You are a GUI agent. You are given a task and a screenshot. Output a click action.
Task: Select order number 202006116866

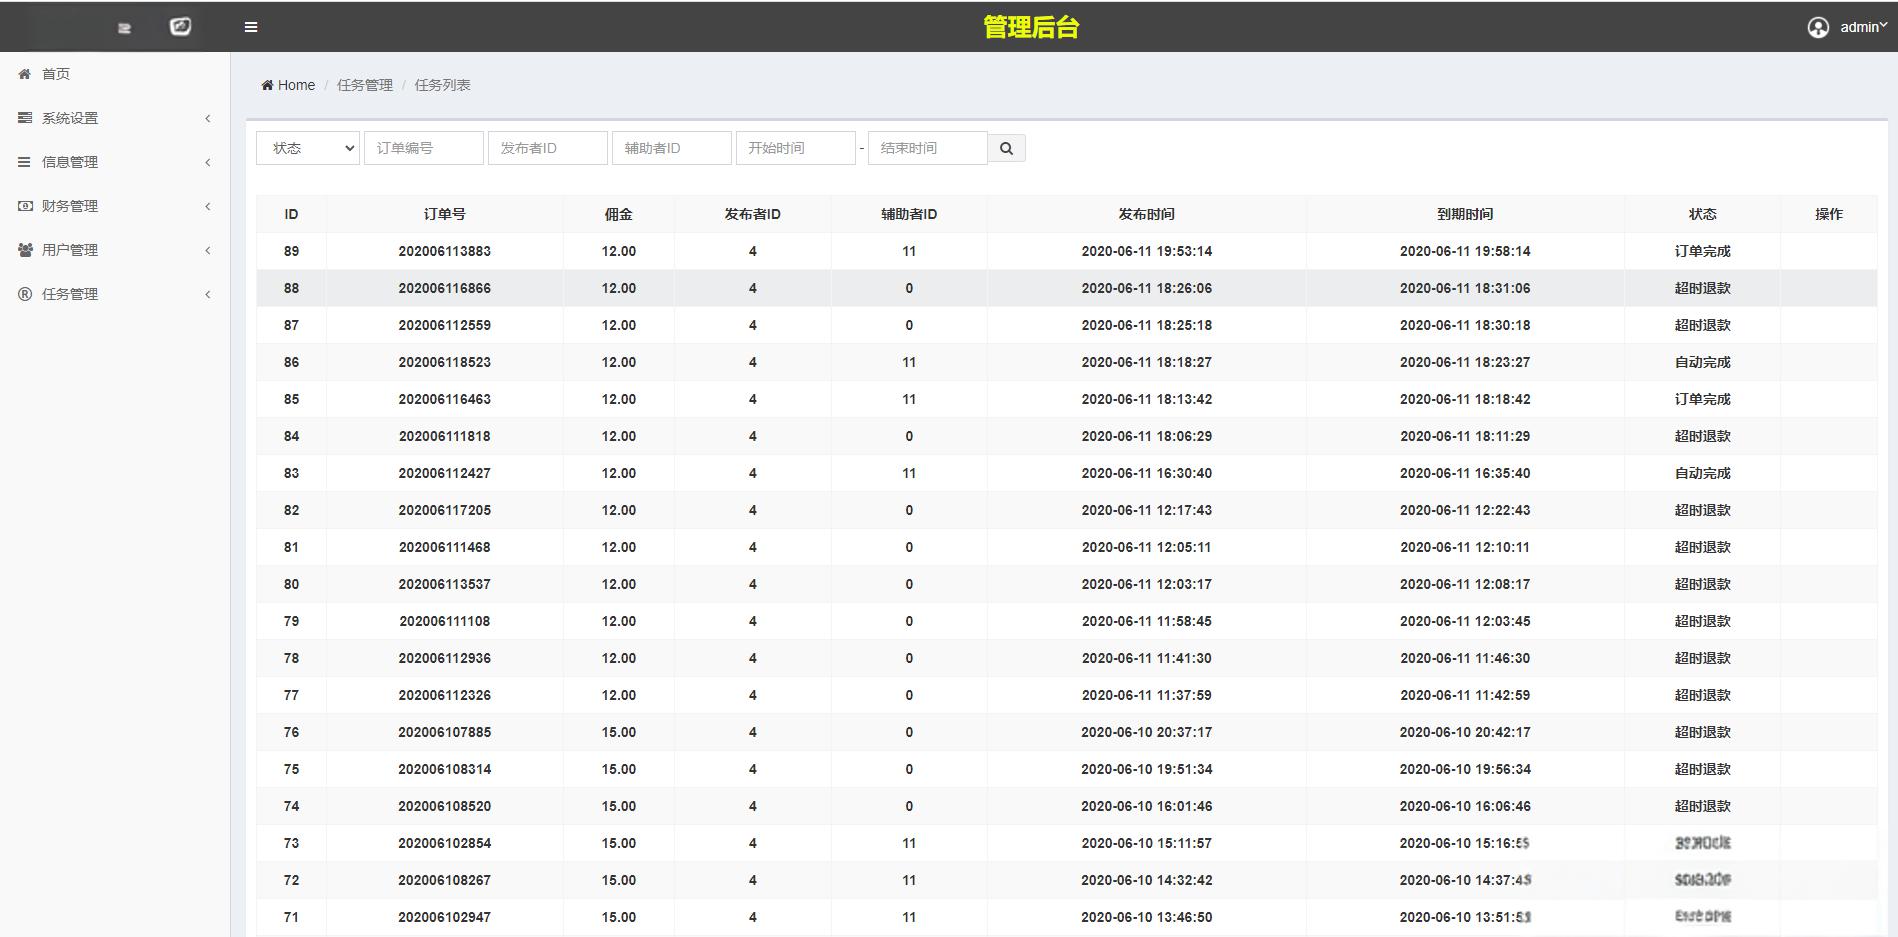445,288
